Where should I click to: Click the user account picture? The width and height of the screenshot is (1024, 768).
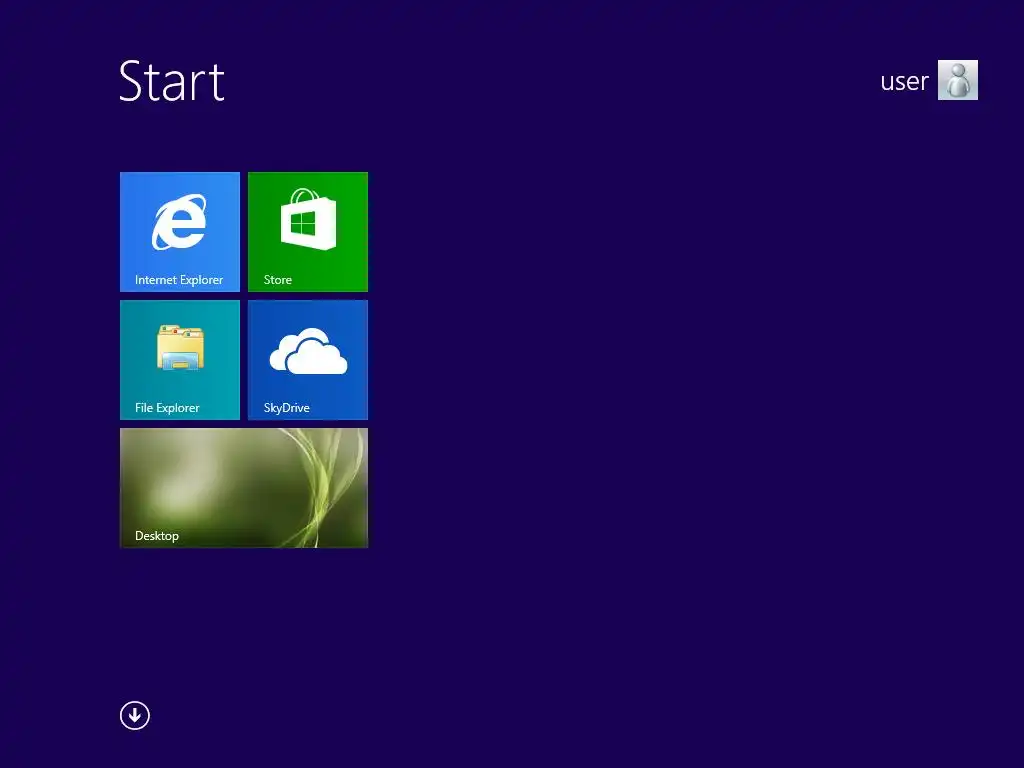click(957, 80)
